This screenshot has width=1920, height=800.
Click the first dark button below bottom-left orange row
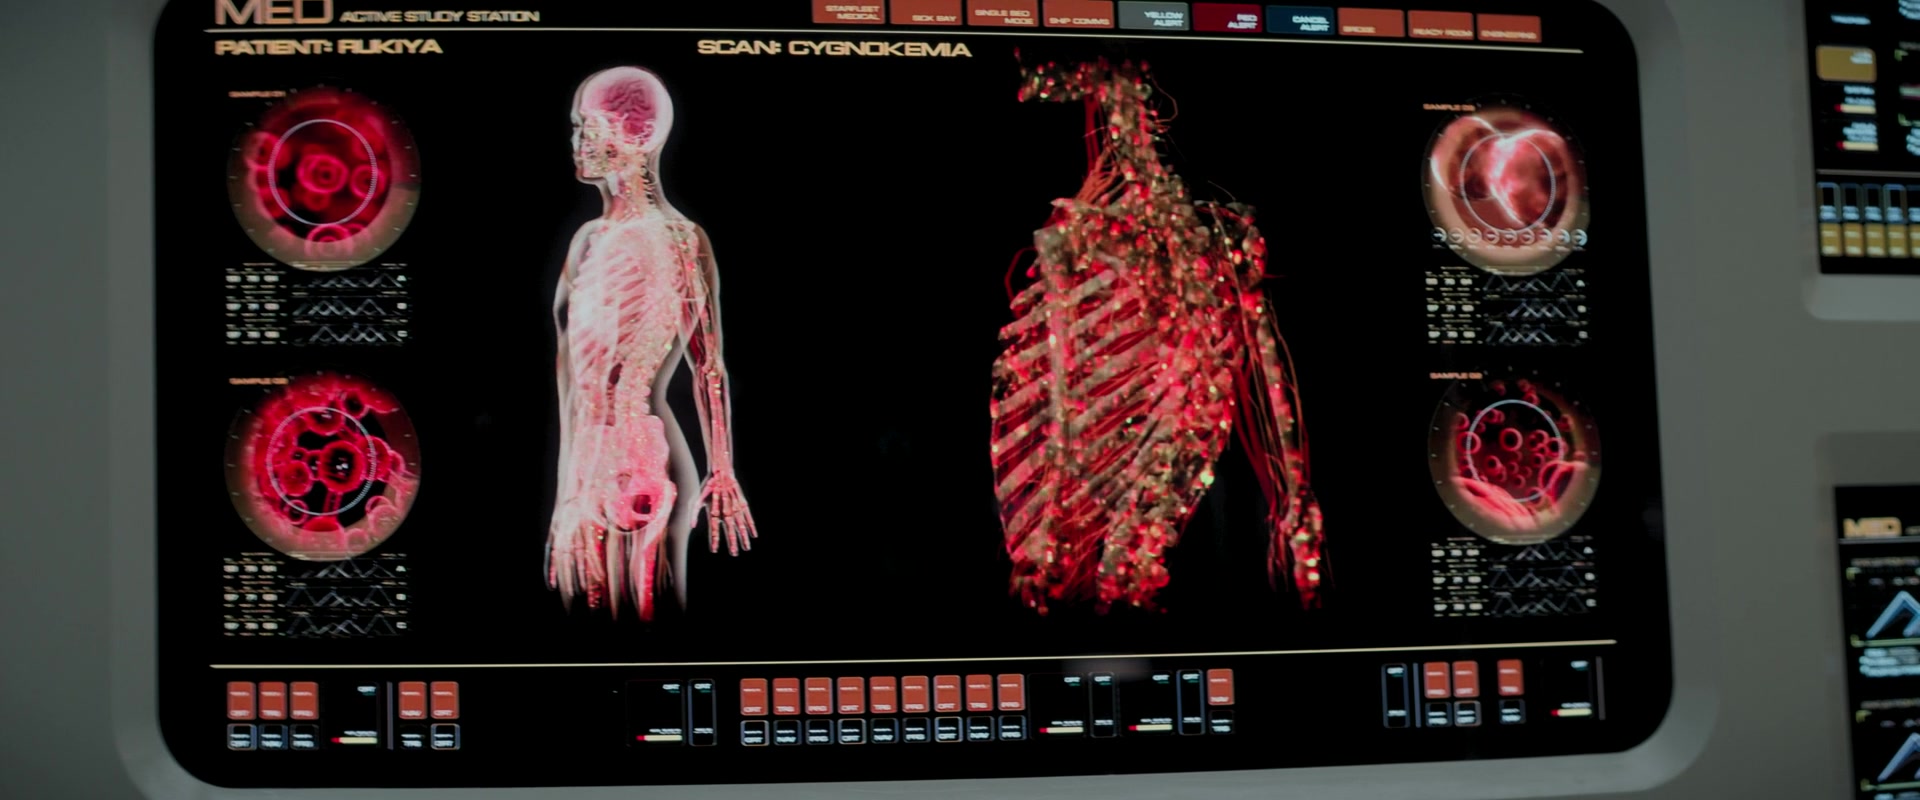click(241, 738)
